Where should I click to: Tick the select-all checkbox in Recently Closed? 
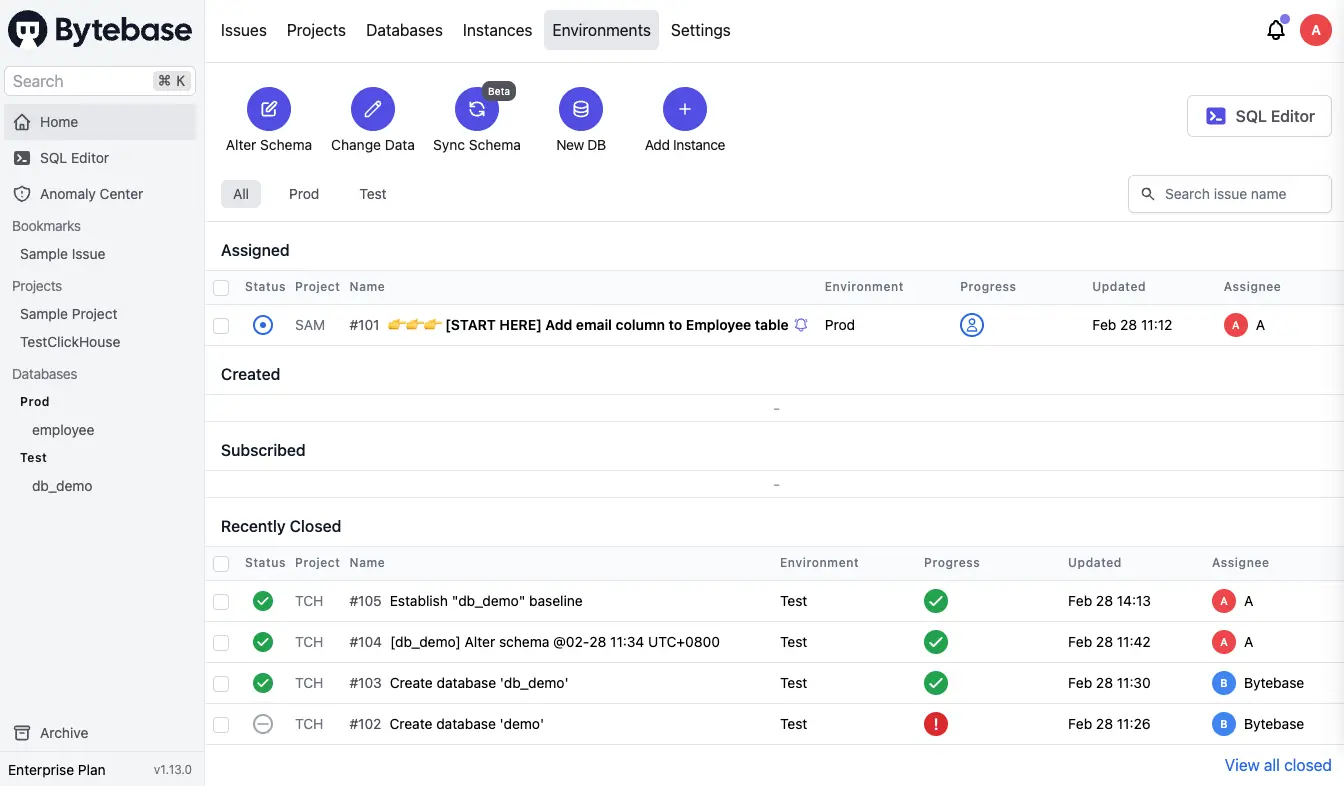coord(221,564)
